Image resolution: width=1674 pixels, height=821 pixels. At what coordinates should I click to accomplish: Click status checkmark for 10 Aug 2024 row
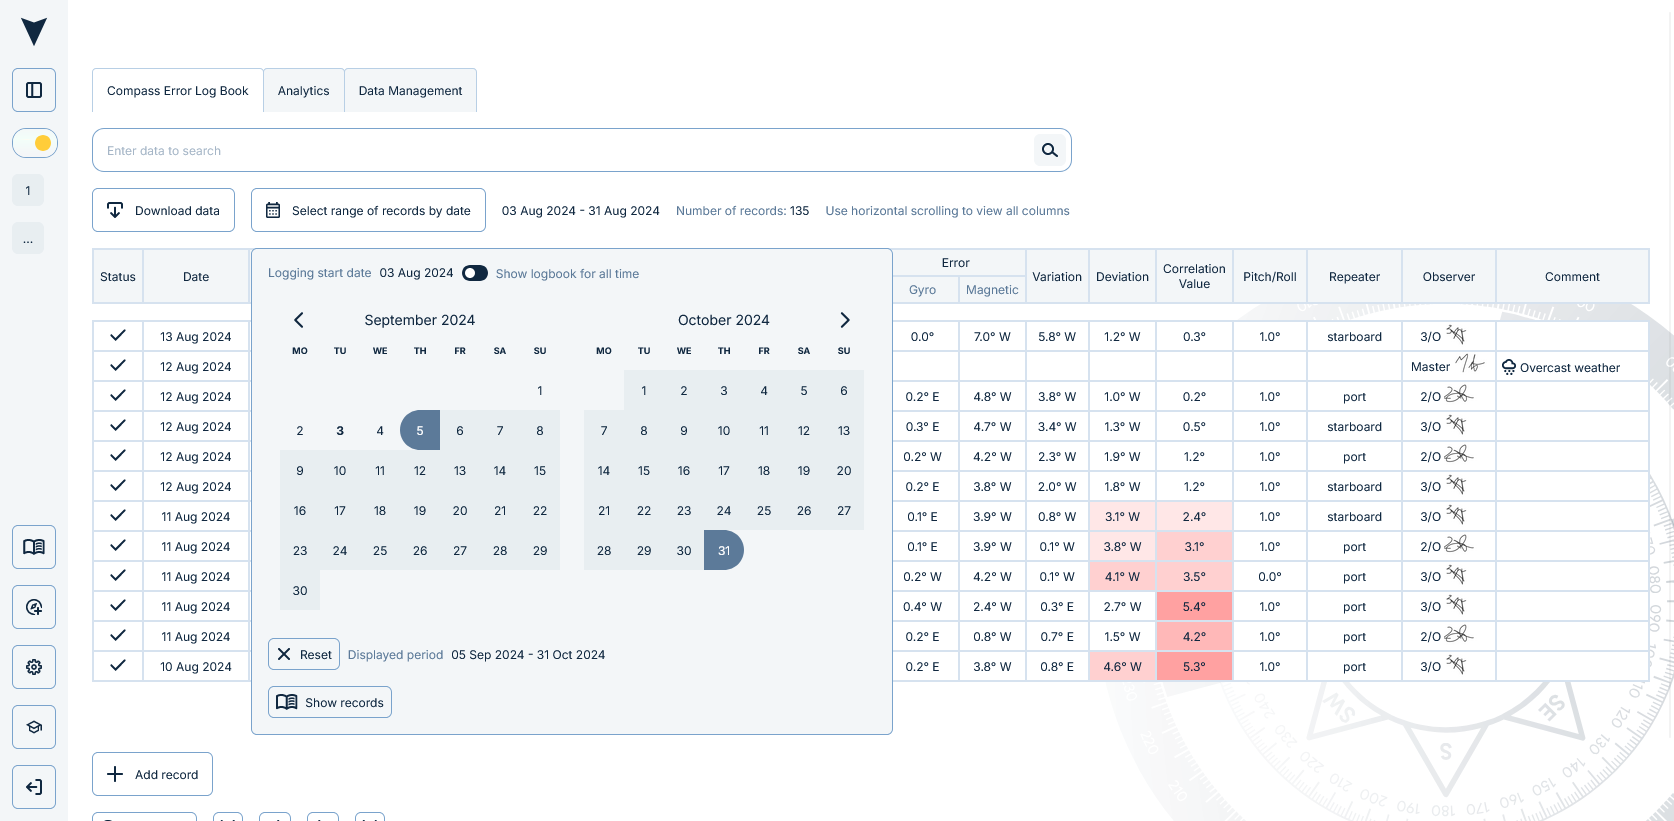(118, 666)
